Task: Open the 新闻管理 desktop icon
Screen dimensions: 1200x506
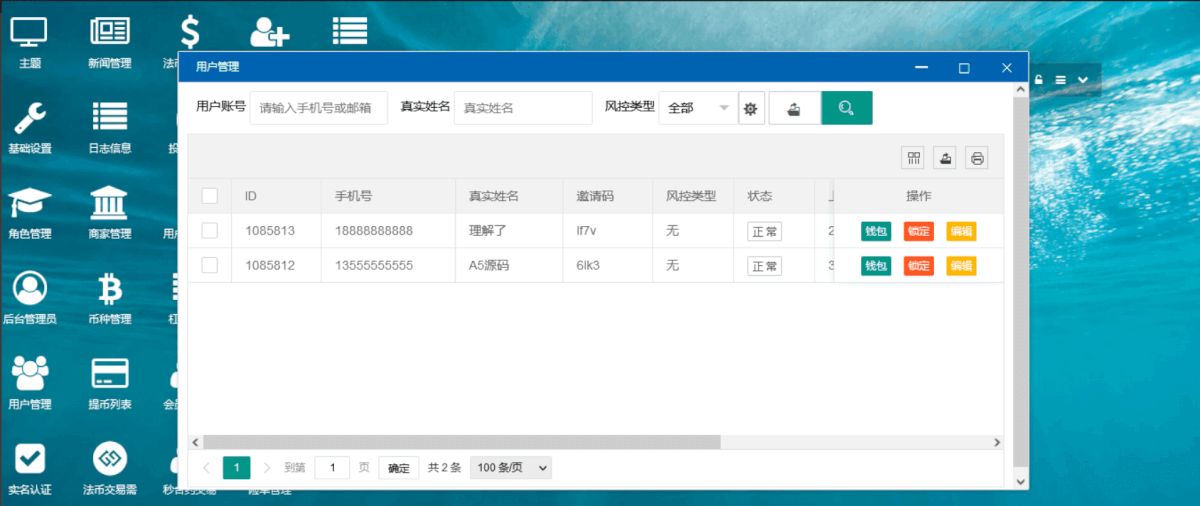Action: (109, 41)
